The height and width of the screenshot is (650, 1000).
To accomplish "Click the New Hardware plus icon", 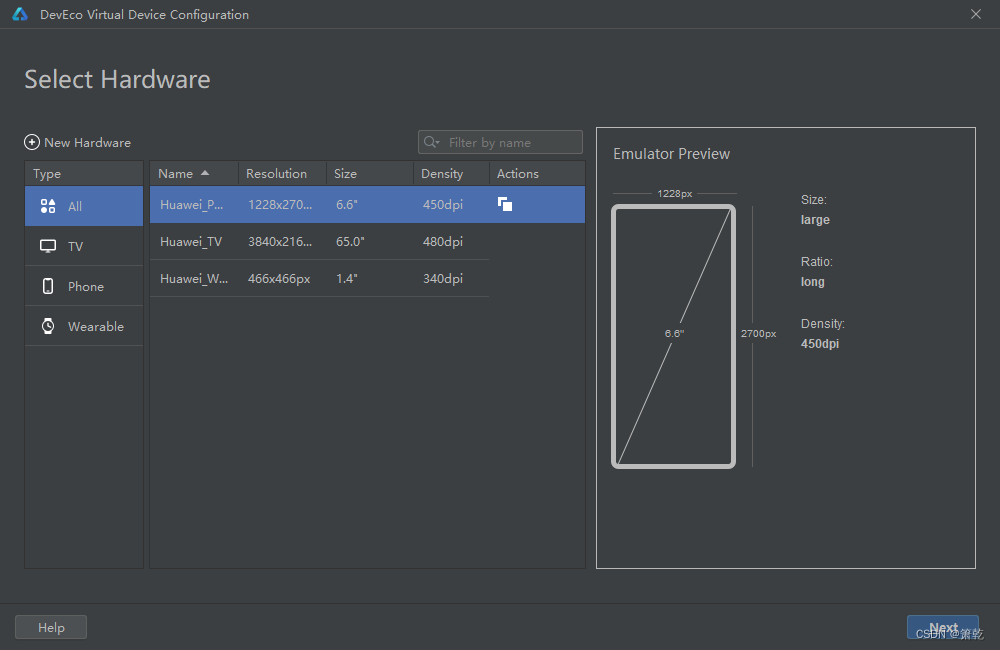I will pyautogui.click(x=32, y=142).
